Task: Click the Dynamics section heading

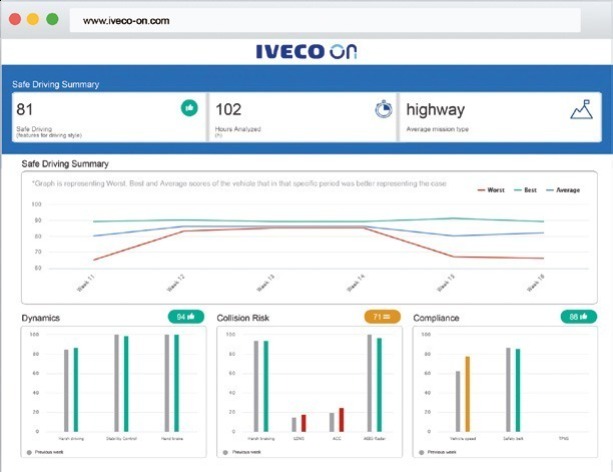Action: coord(41,318)
